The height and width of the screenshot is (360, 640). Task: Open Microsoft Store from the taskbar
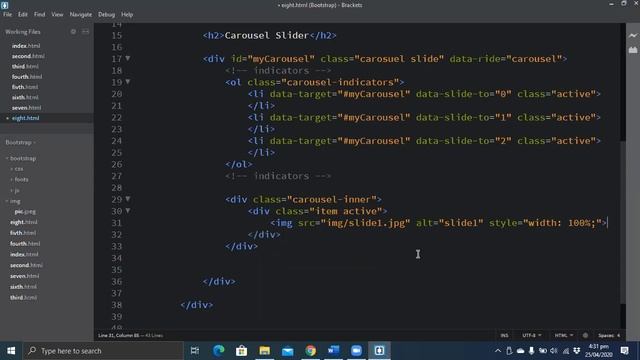point(241,351)
